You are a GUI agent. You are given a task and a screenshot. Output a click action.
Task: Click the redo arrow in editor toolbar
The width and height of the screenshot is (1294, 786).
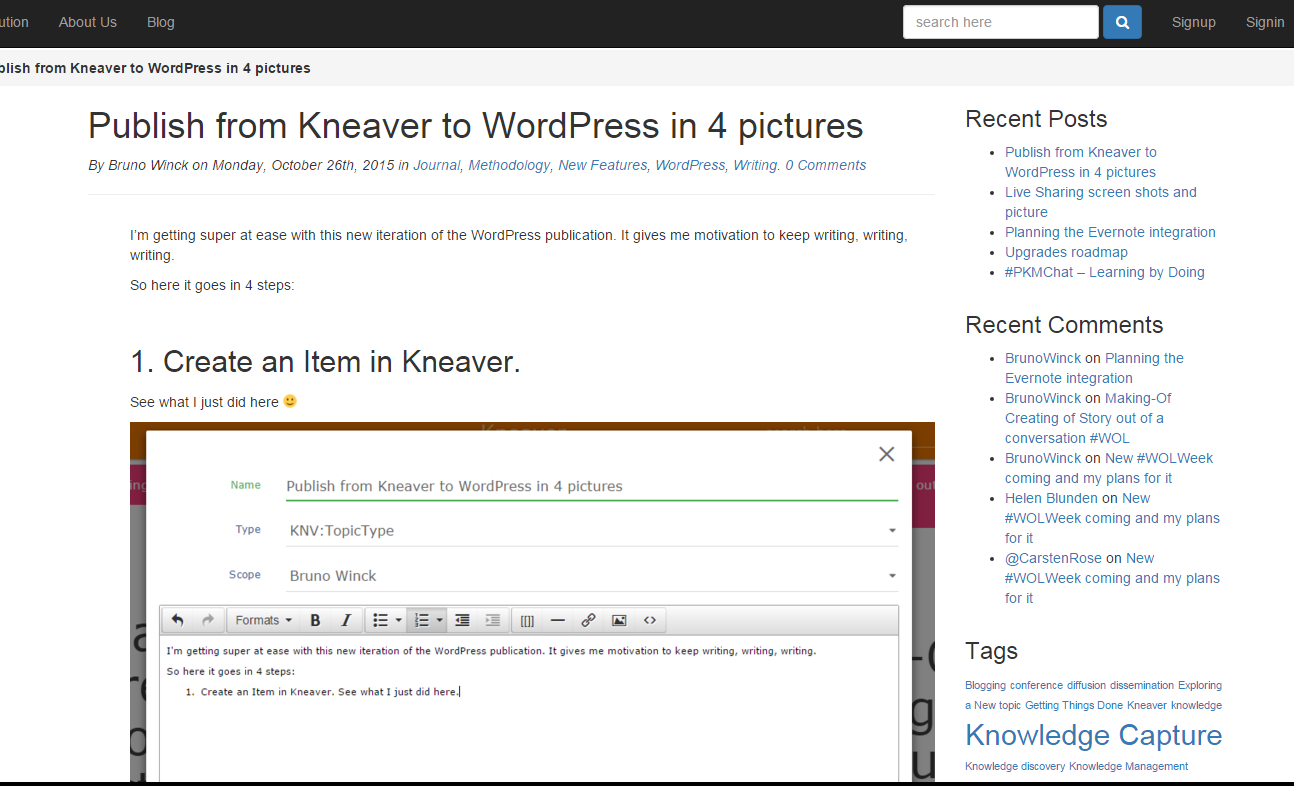(x=208, y=620)
